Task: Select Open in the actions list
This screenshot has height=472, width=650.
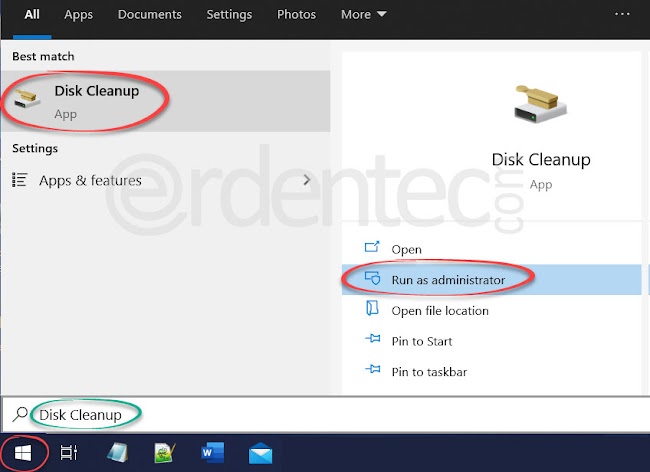Action: 492,249
